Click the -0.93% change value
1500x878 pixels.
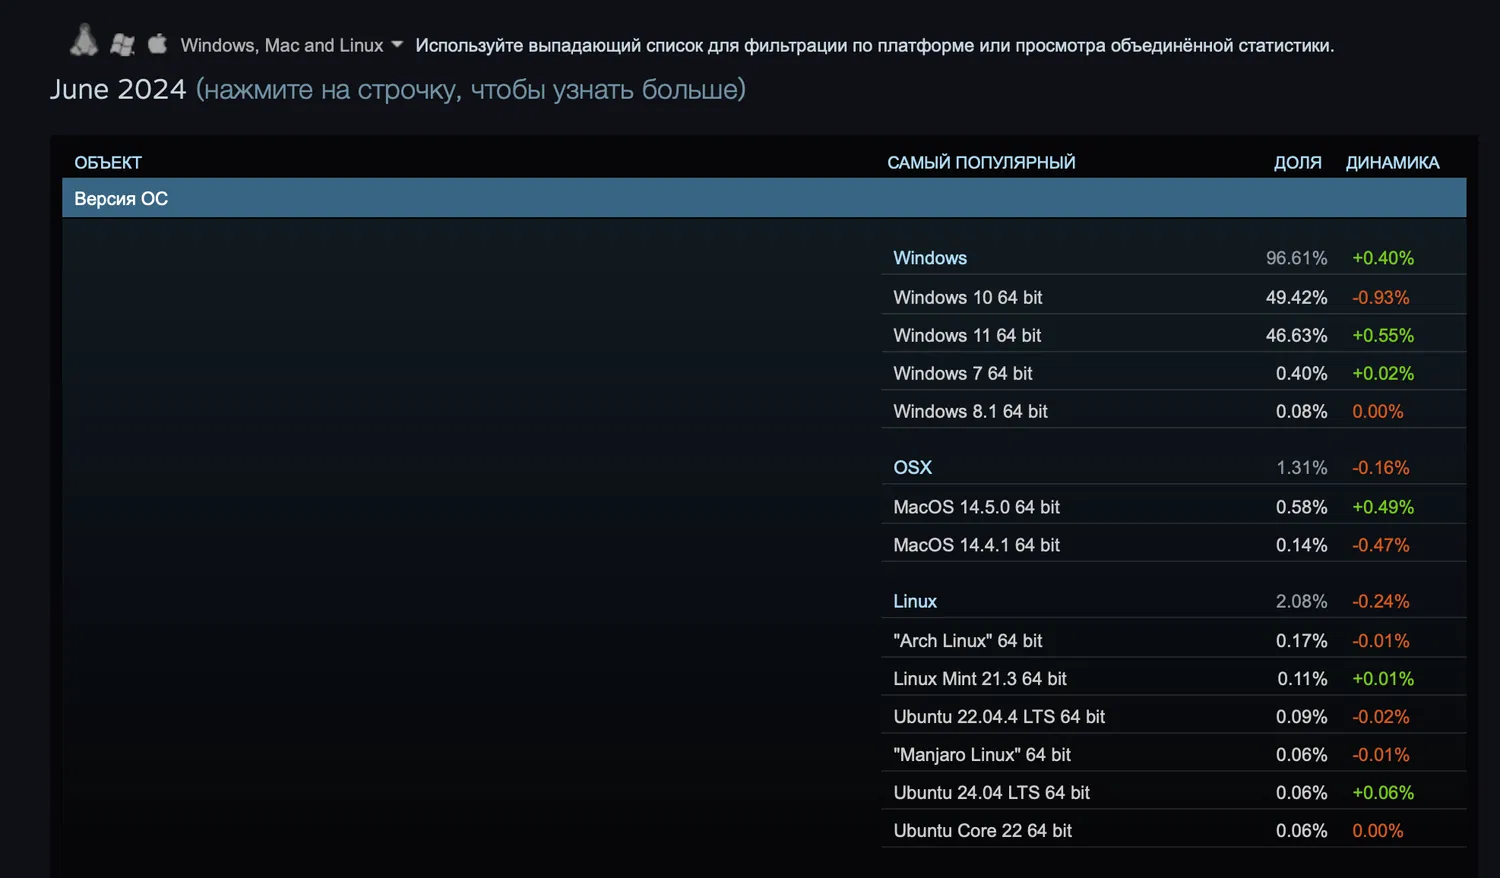(x=1381, y=297)
